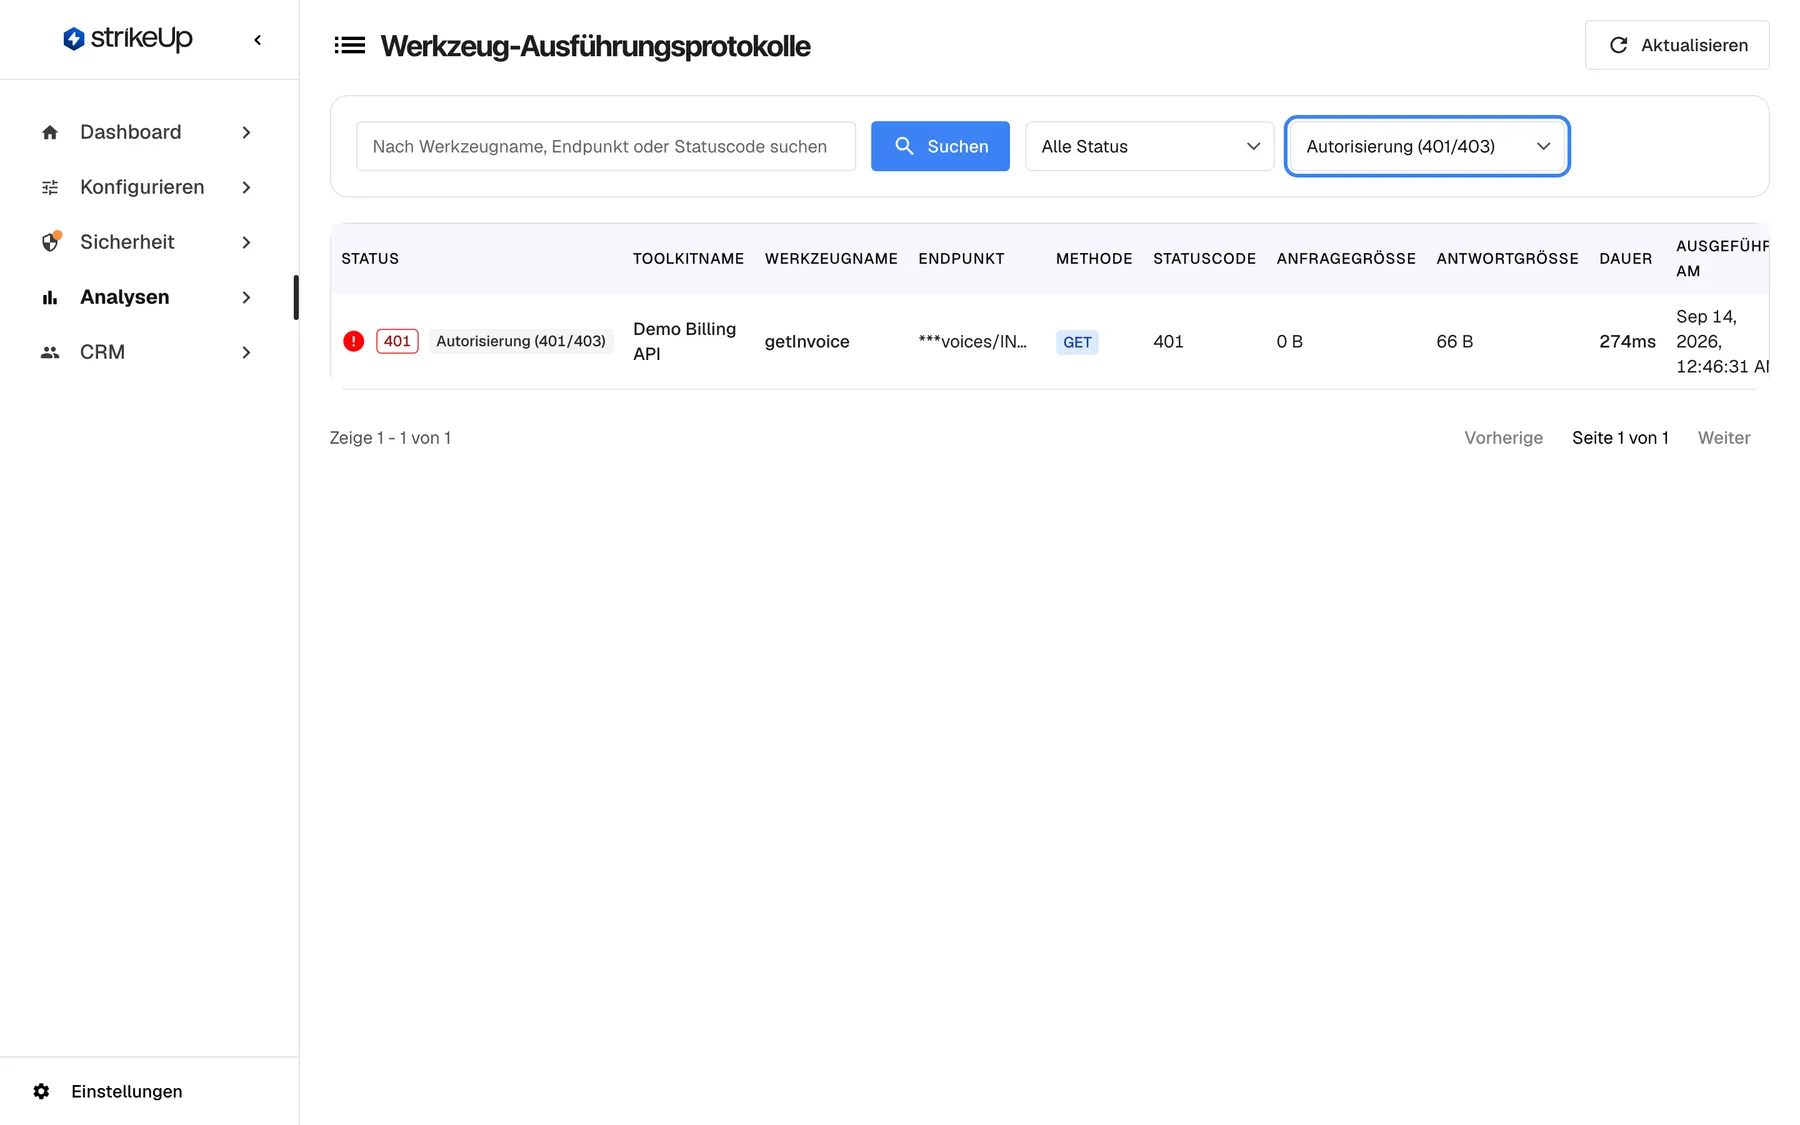The width and height of the screenshot is (1800, 1125).
Task: Click the Konfigurieren sliders icon
Action: [x=50, y=187]
